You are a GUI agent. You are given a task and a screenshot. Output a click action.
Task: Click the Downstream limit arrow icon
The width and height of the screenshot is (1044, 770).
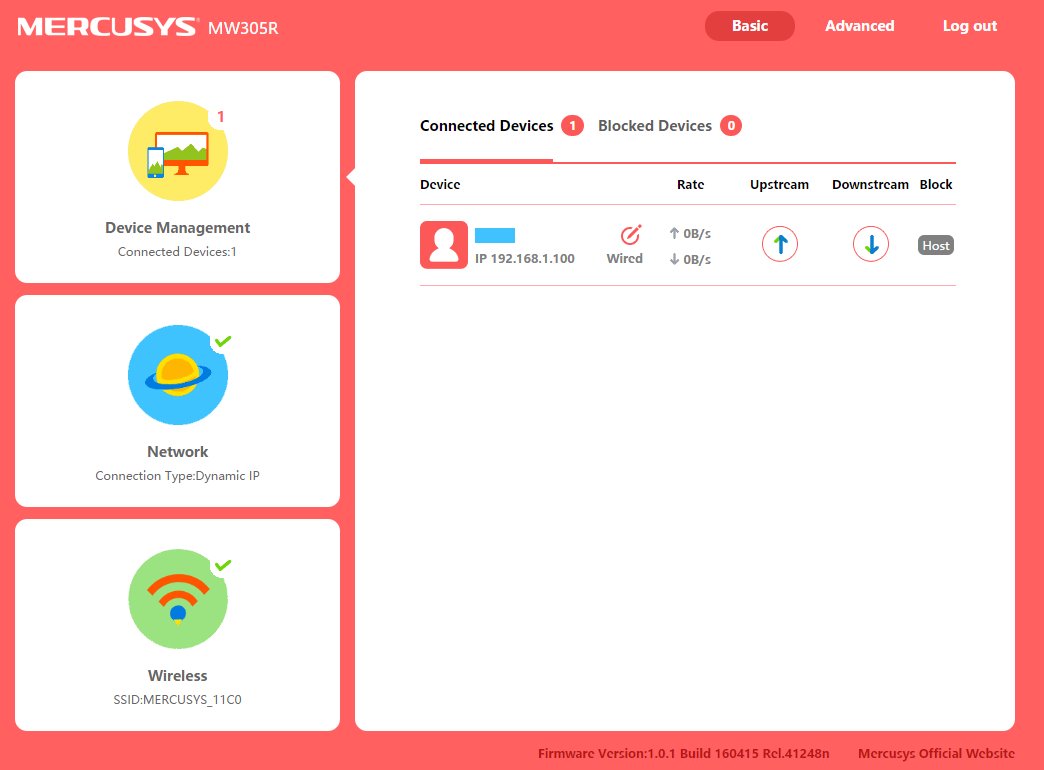(871, 244)
